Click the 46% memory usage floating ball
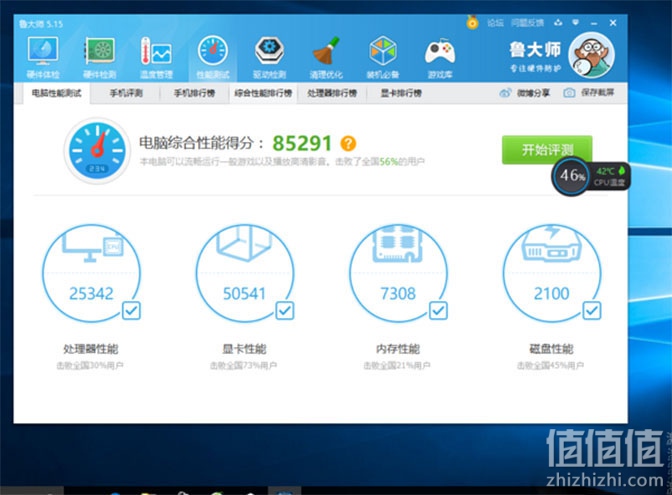 tap(572, 175)
